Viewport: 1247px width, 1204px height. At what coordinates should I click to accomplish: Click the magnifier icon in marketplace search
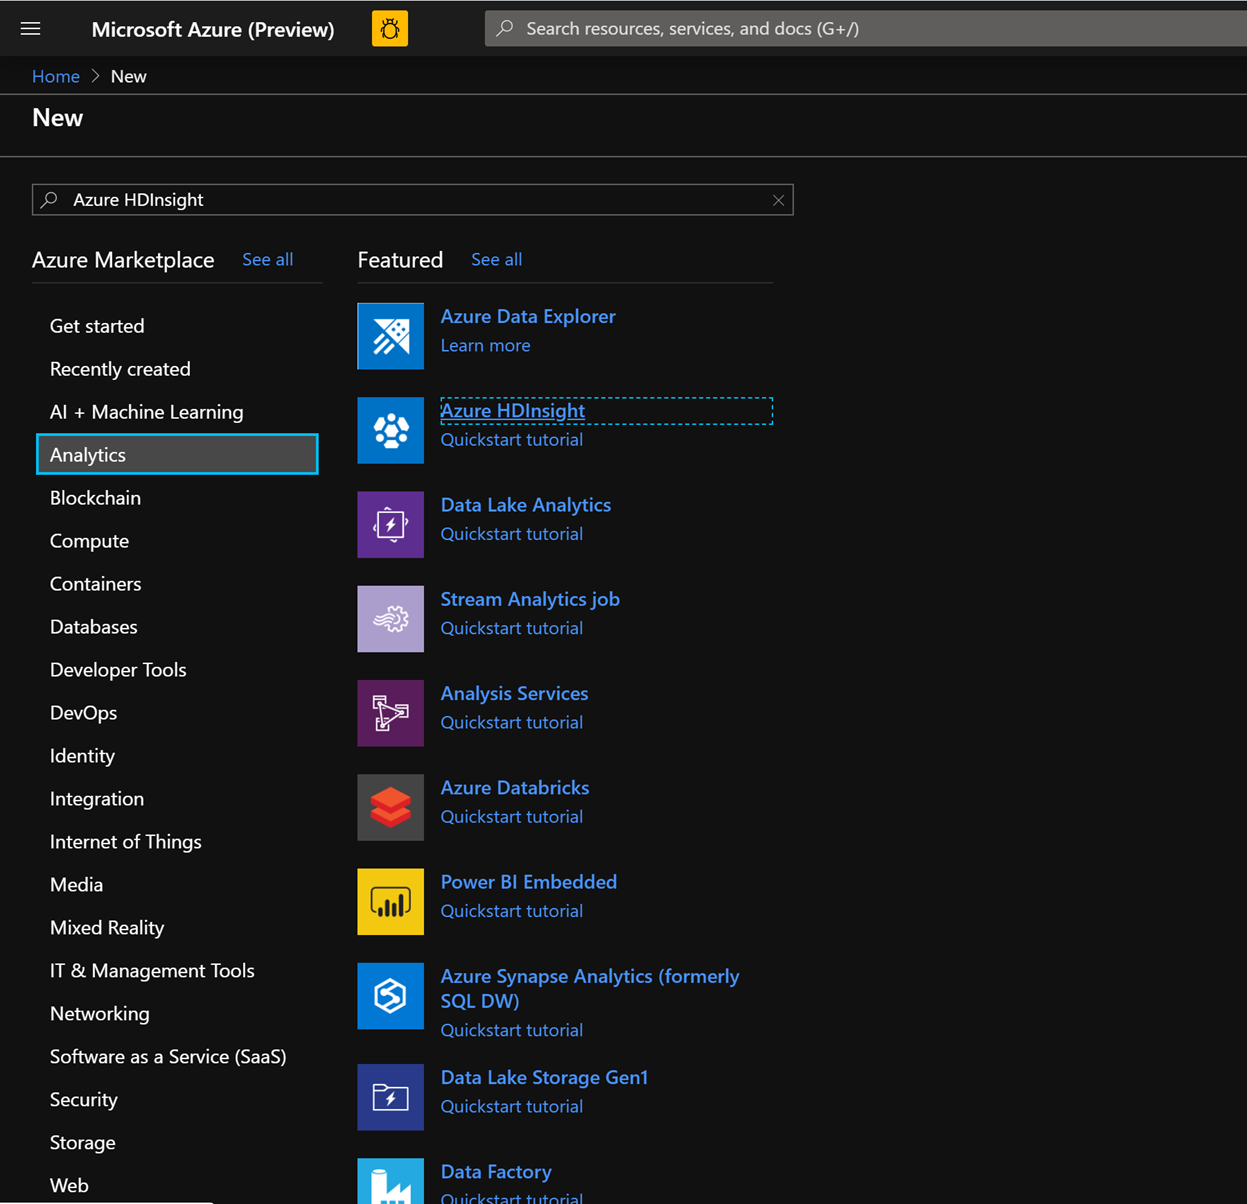(x=49, y=199)
